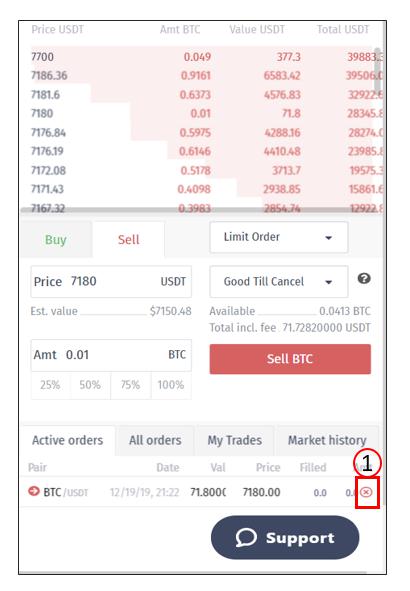Viewport: 410px width, 591px height.
Task: Switch to My Trades tab
Action: (235, 440)
